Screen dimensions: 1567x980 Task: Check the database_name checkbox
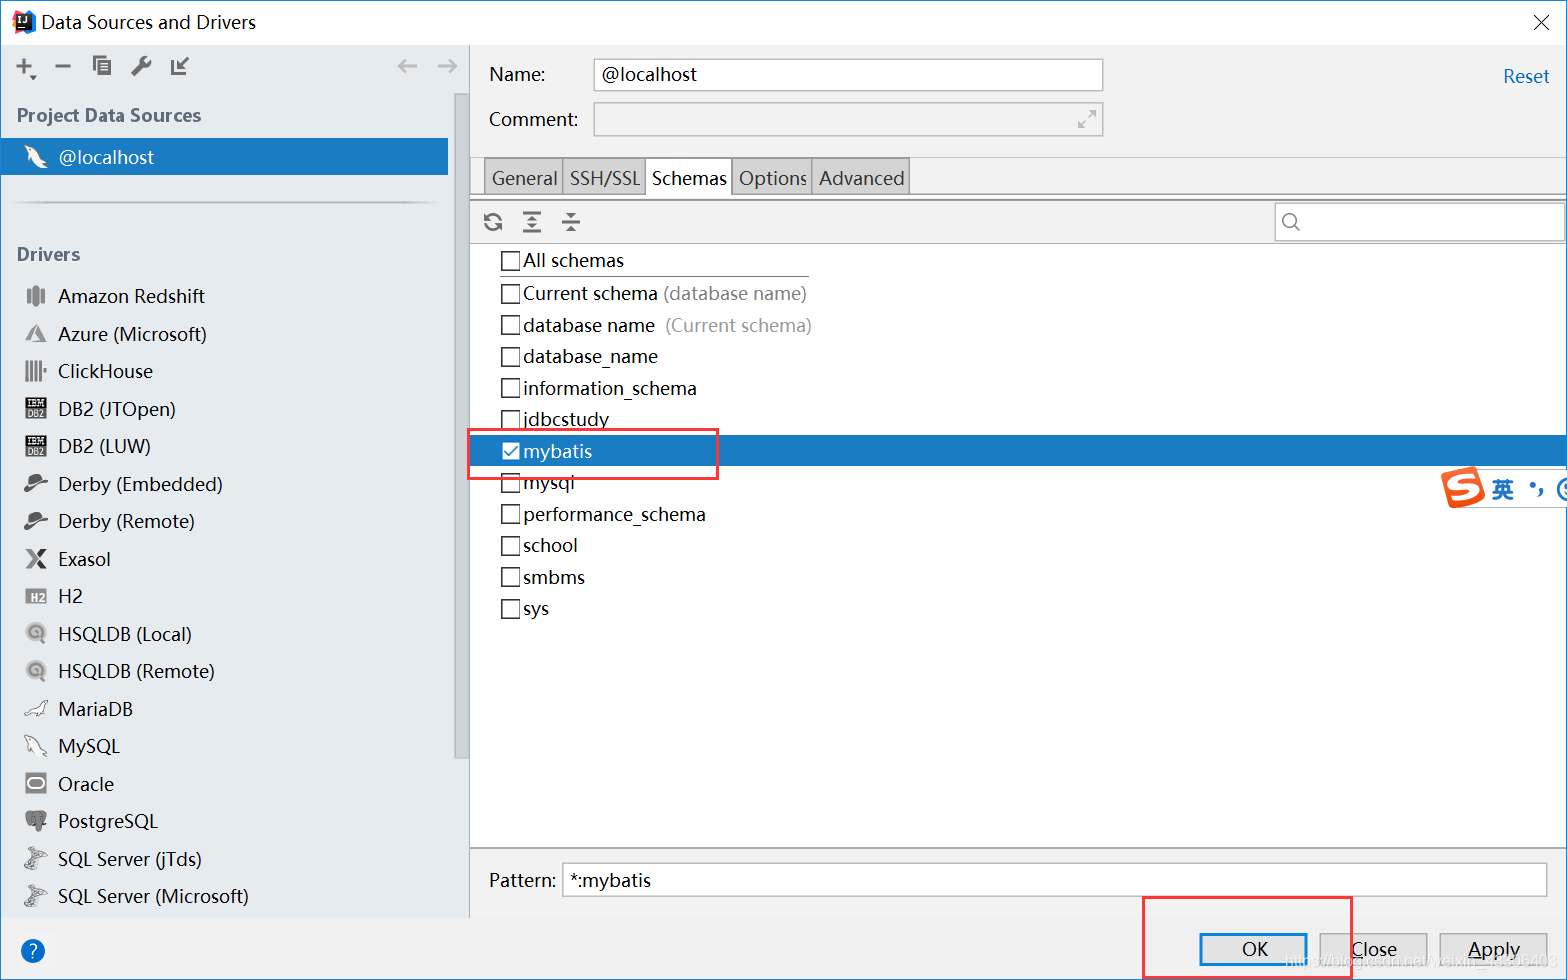[510, 357]
